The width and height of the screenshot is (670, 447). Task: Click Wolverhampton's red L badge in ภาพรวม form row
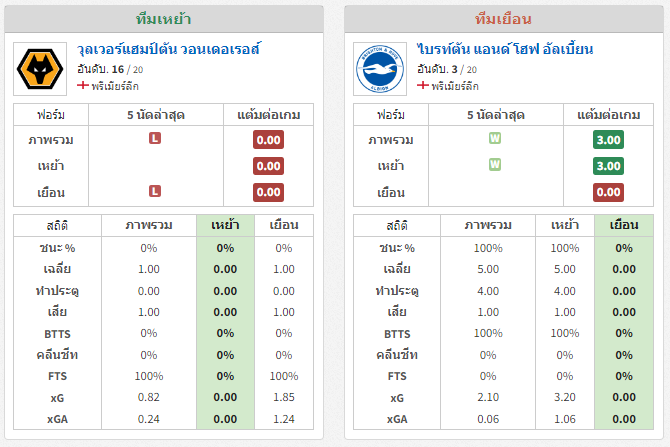click(155, 138)
